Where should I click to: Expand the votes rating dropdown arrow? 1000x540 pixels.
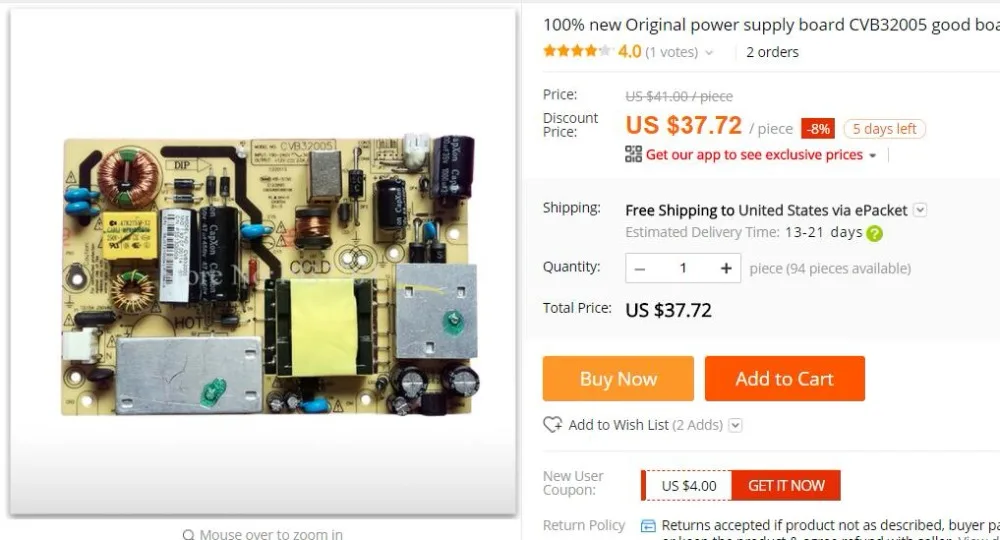click(710, 53)
